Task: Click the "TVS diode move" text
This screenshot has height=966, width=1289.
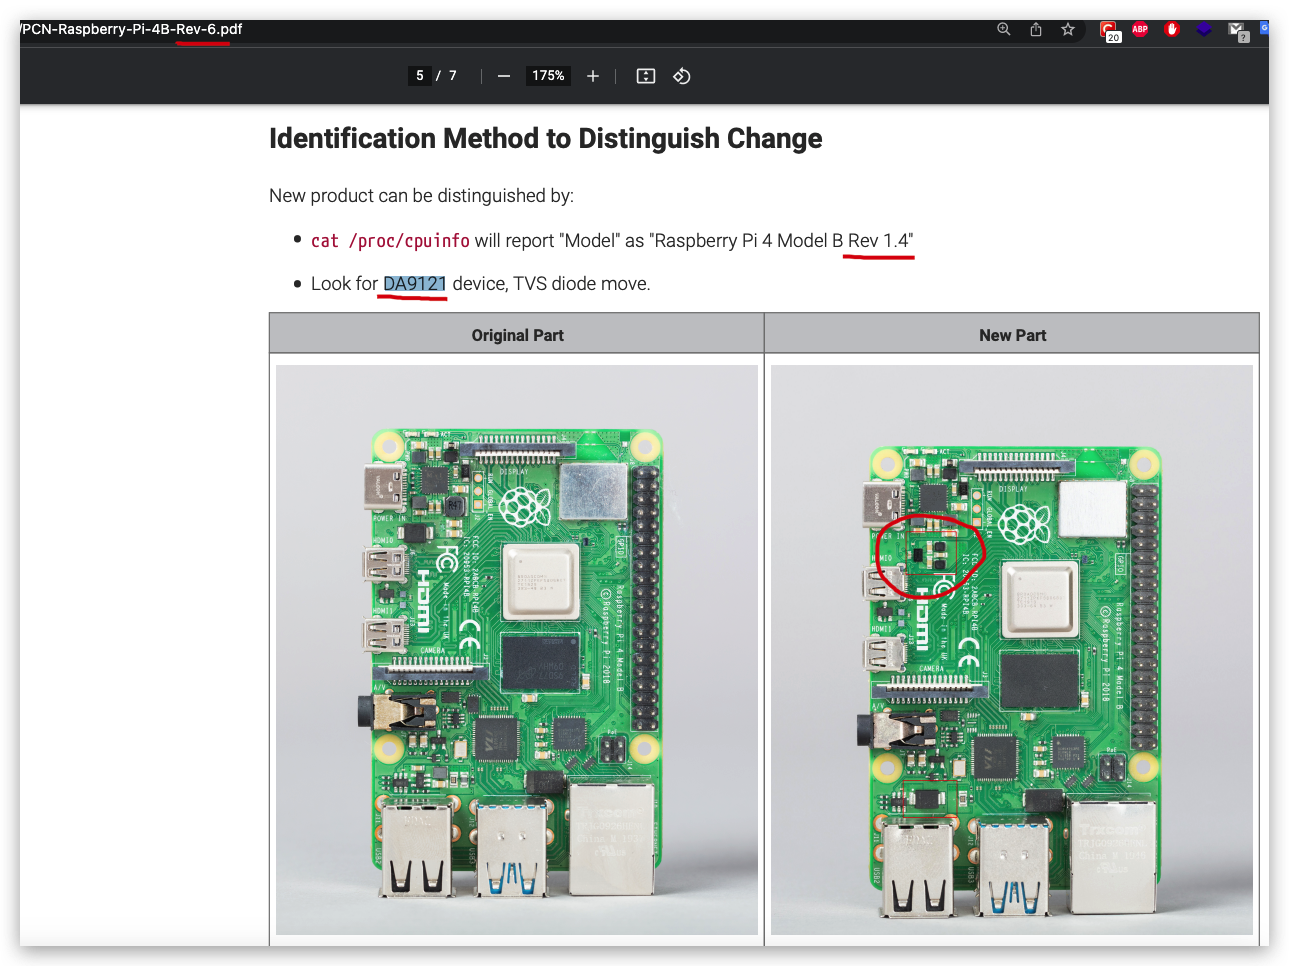Action: (x=580, y=284)
